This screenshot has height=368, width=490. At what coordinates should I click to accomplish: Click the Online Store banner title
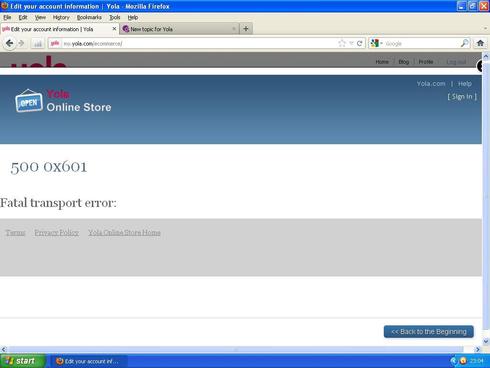tap(79, 107)
